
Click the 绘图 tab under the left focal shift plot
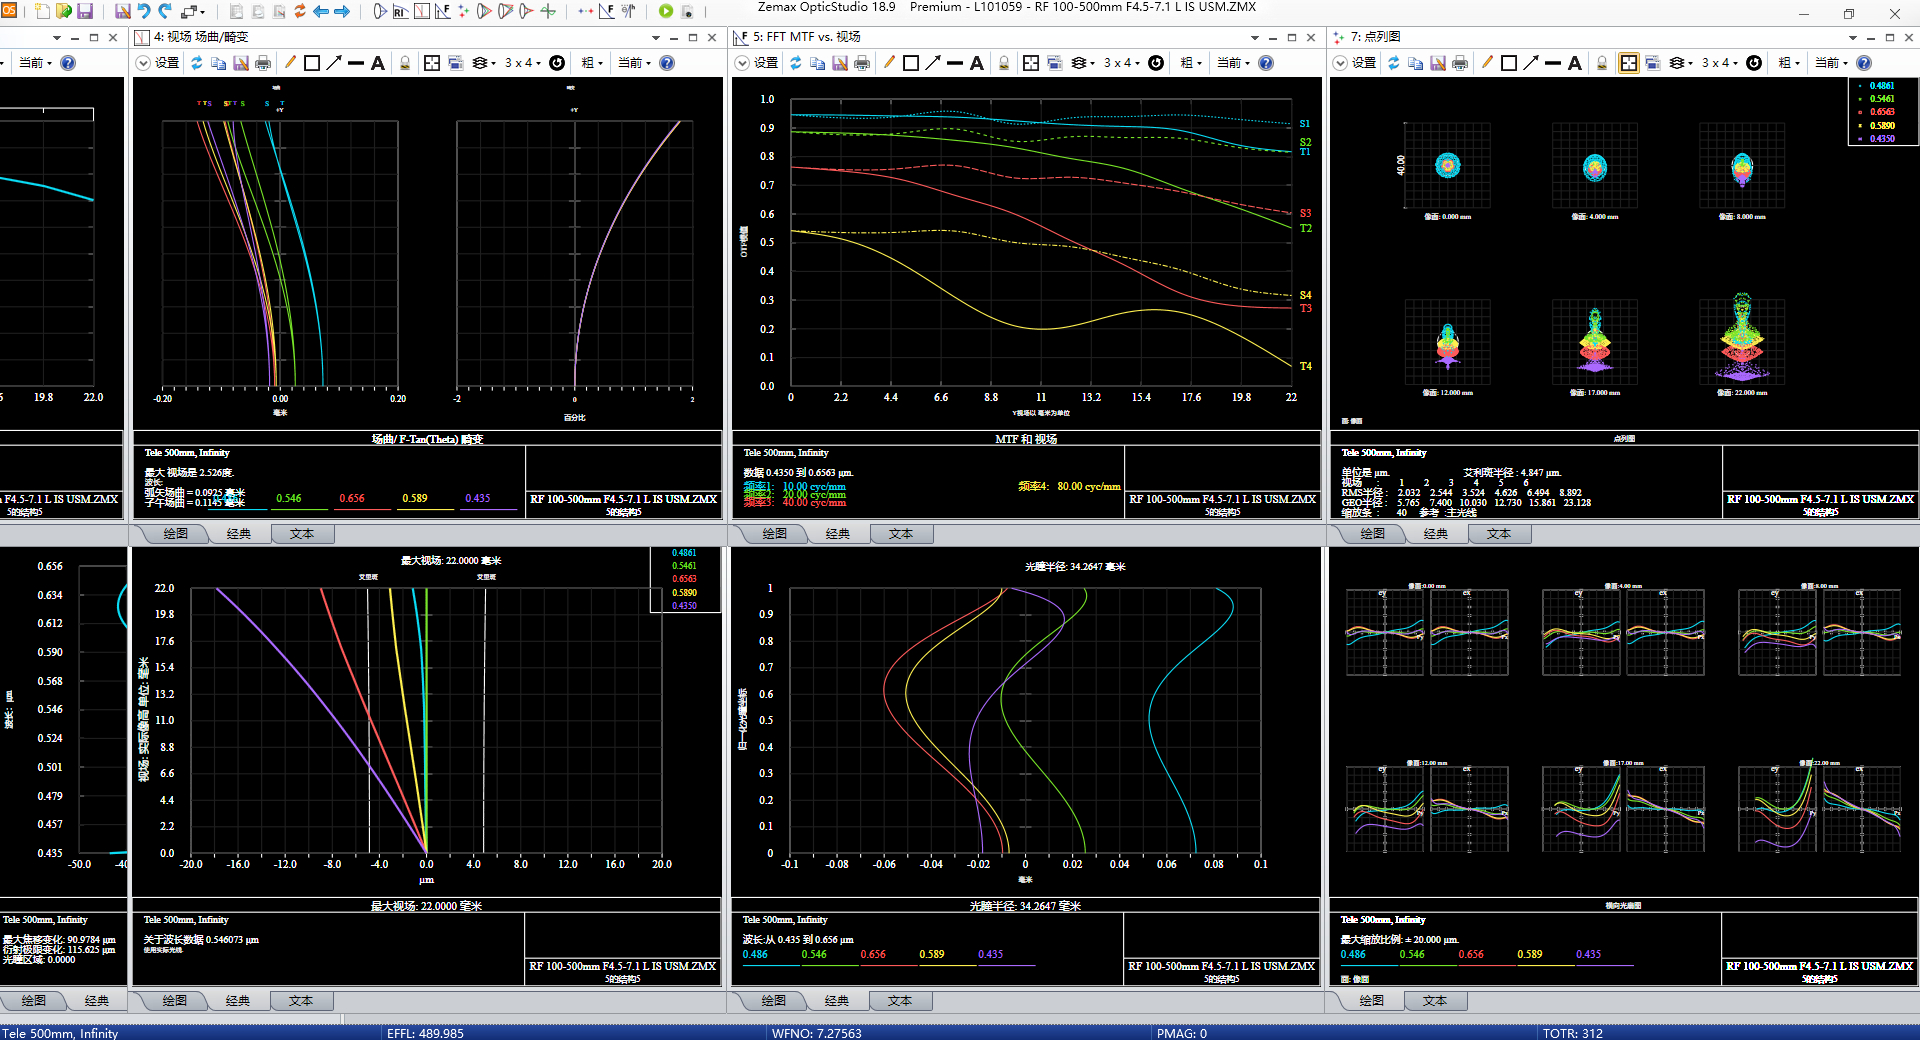coord(34,1001)
